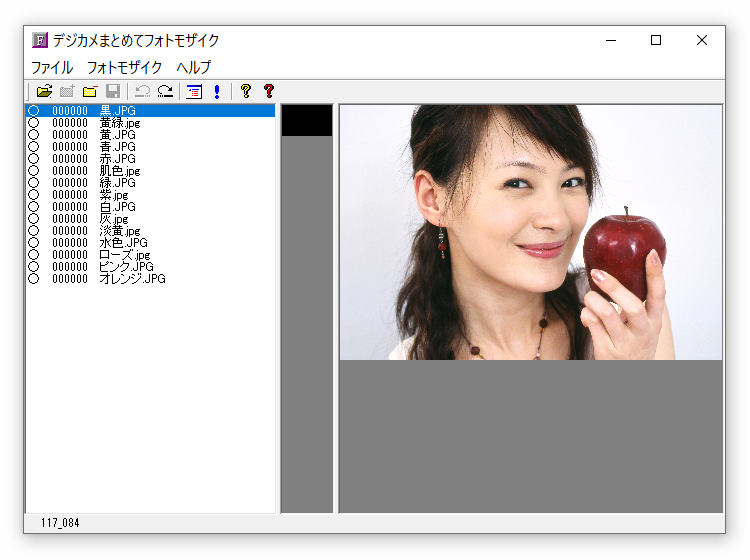Open the ファイル menu
This screenshot has height=560, width=750.
52,67
